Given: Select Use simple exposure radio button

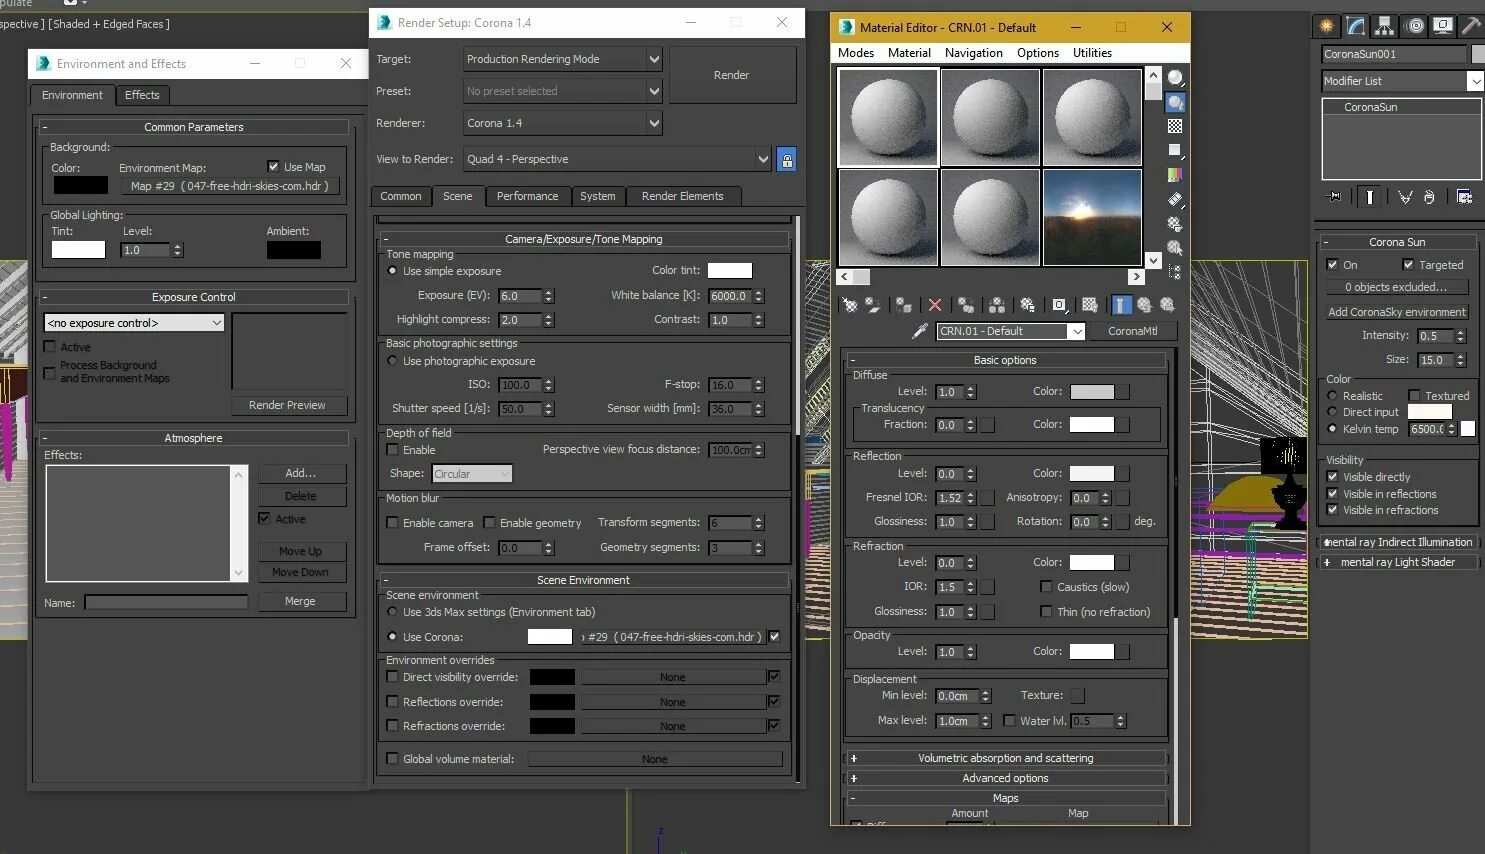Looking at the screenshot, I should [x=392, y=271].
